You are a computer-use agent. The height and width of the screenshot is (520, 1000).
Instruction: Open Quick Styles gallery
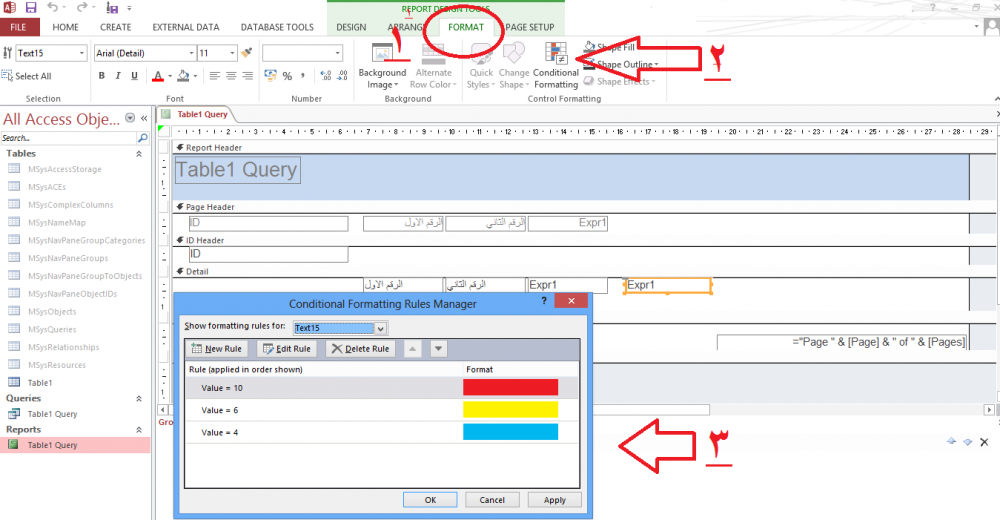point(481,66)
